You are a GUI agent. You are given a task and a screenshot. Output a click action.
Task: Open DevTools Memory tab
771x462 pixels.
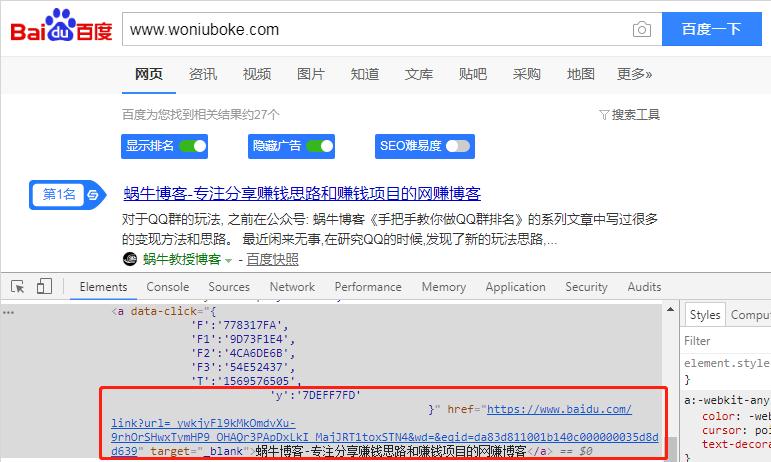[444, 287]
